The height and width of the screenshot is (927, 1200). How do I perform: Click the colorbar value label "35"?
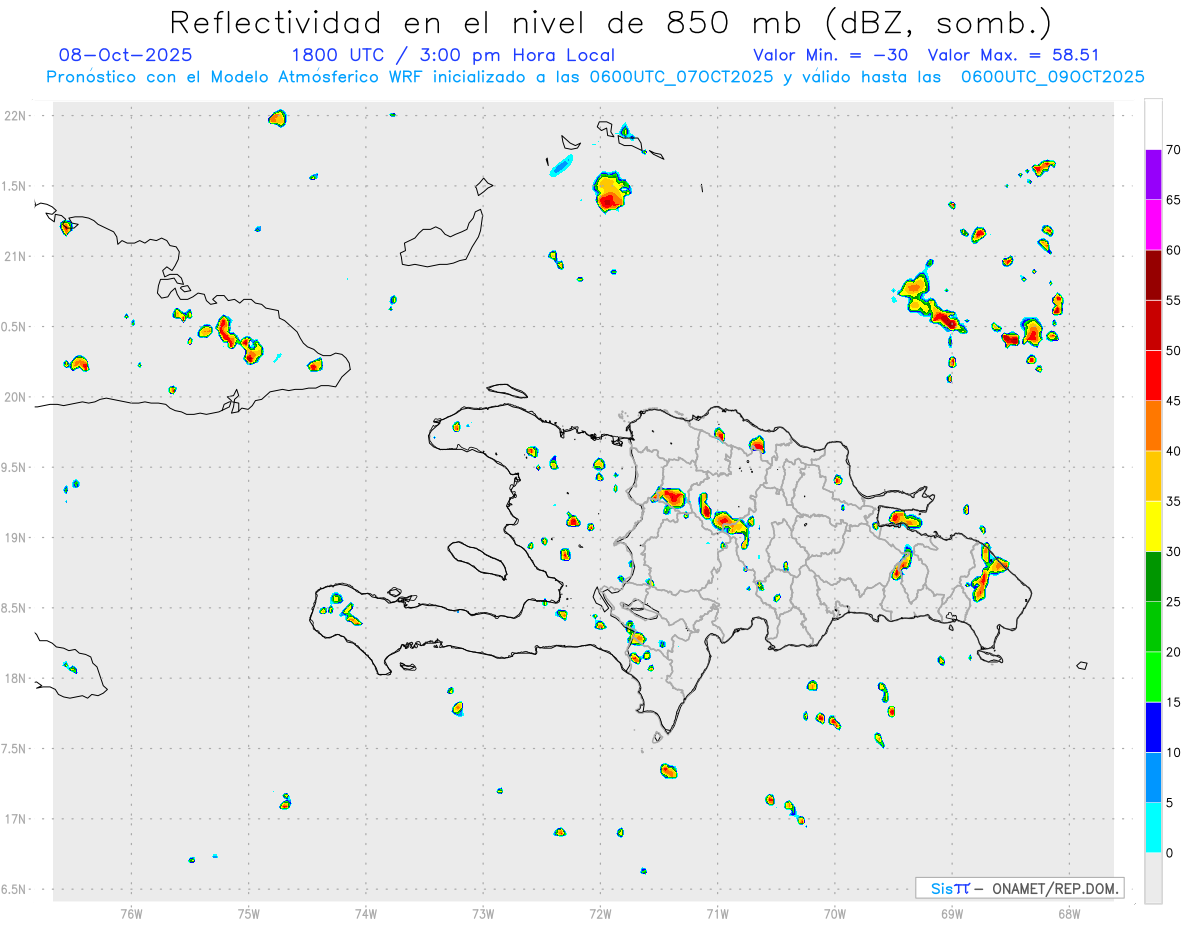pos(1174,501)
